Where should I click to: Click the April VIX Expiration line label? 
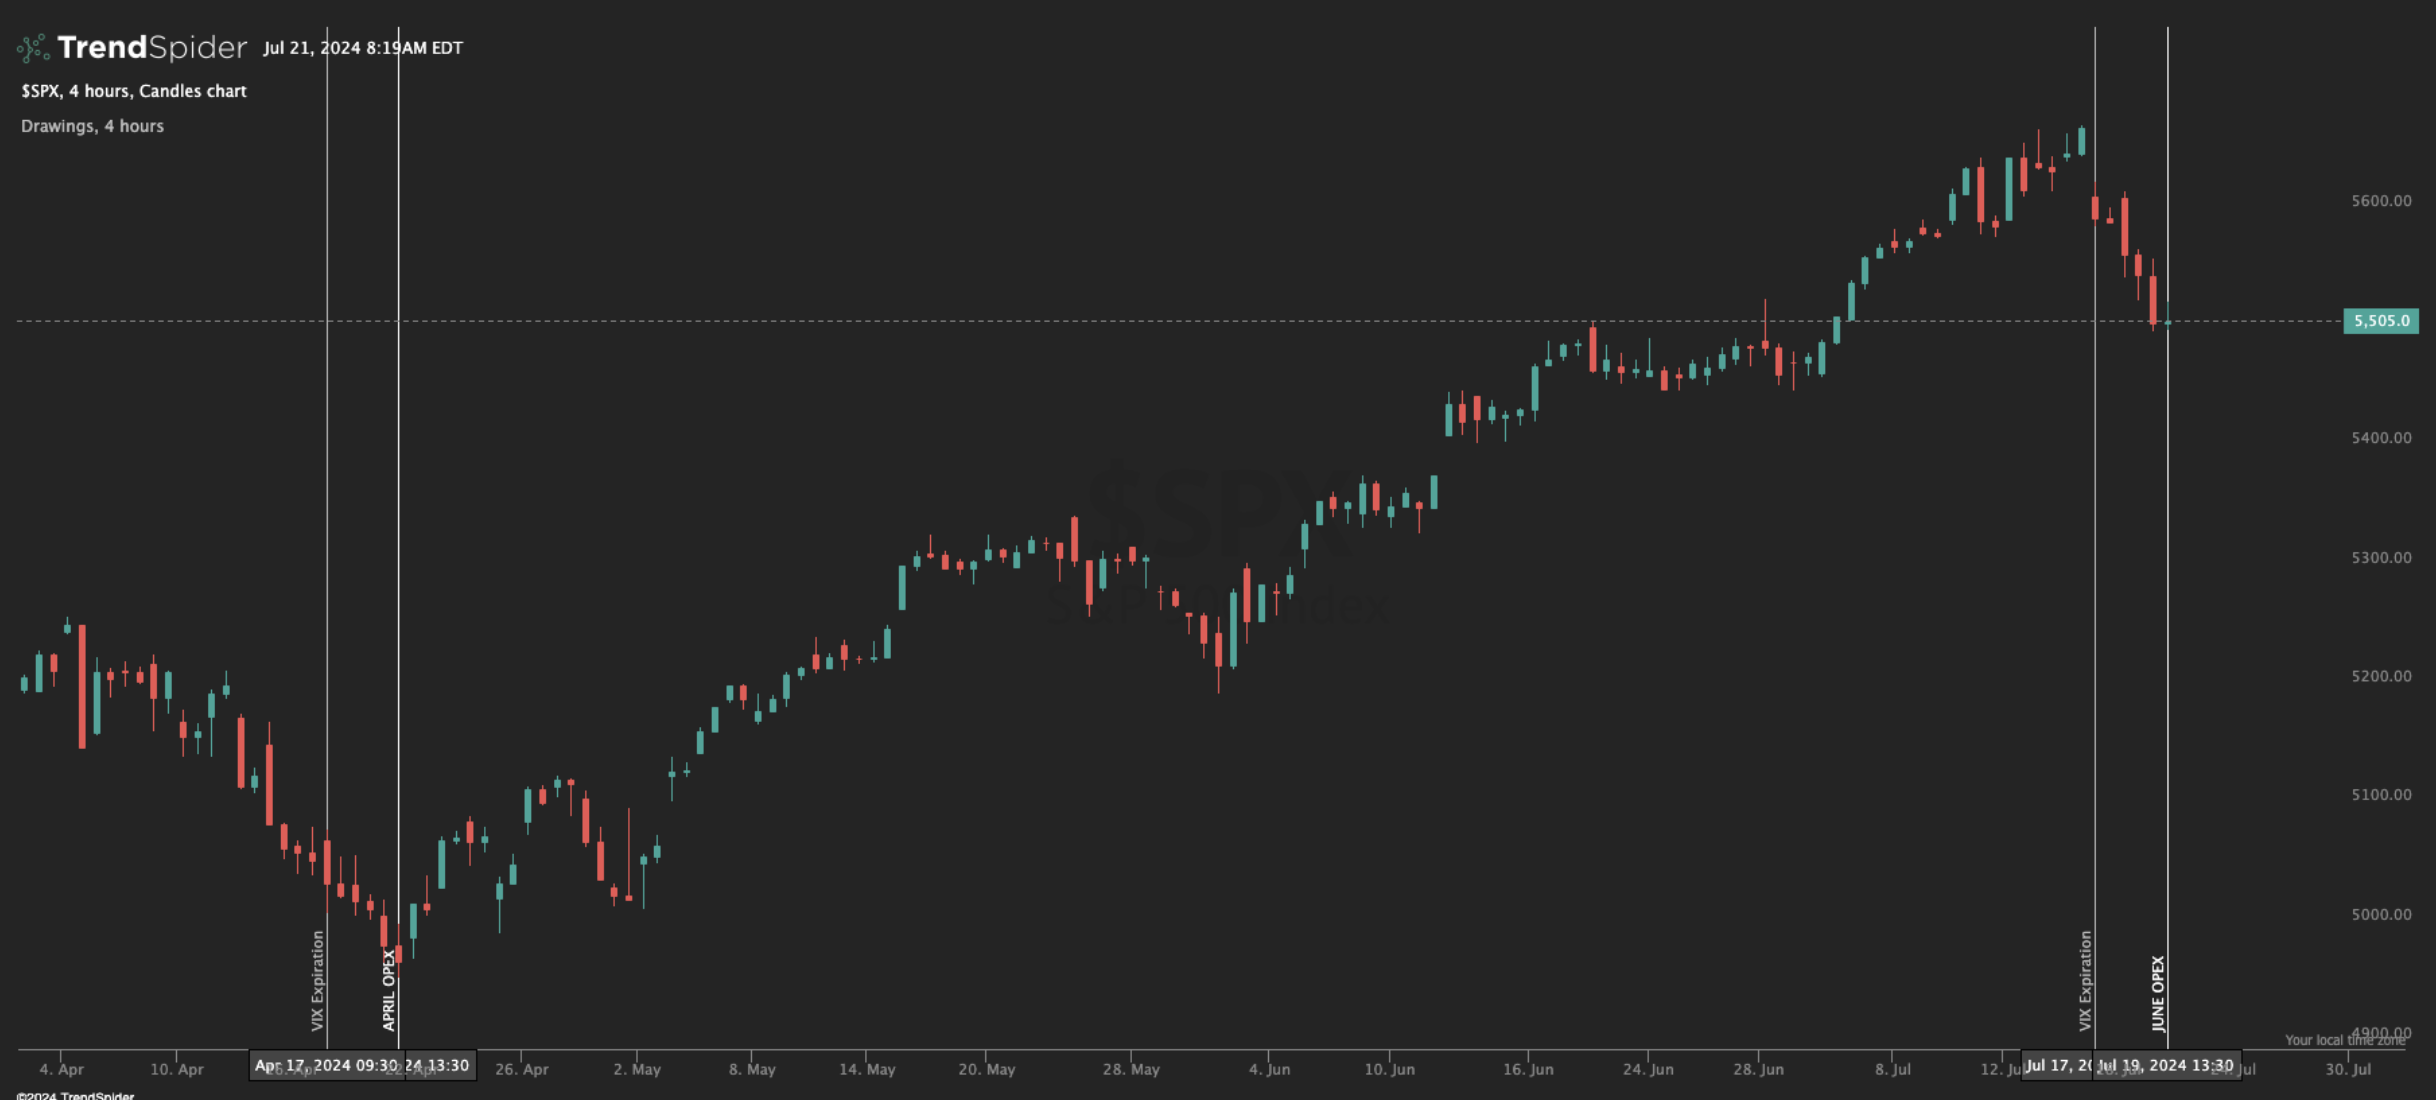click(317, 980)
